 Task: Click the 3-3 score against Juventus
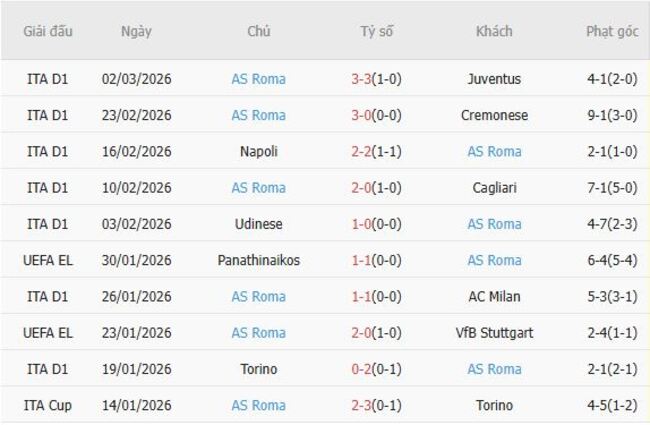pyautogui.click(x=361, y=79)
